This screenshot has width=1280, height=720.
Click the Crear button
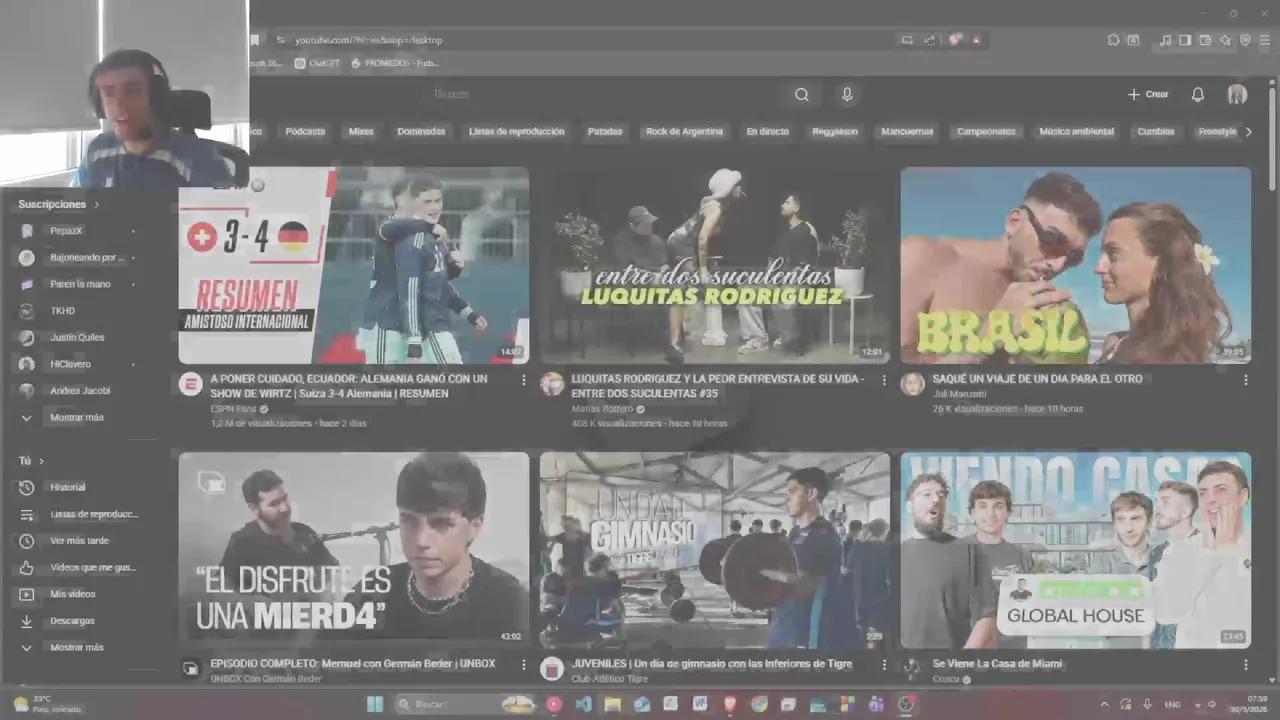pyautogui.click(x=1148, y=94)
